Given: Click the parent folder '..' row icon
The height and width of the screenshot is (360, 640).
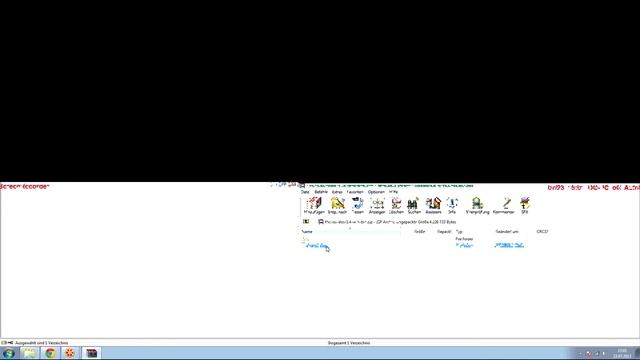Looking at the screenshot, I should pyautogui.click(x=304, y=239).
